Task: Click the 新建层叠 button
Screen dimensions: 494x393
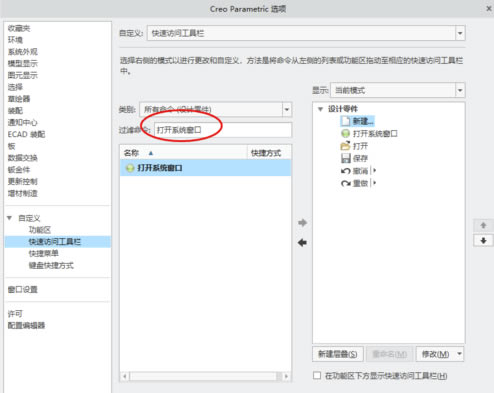Action: [x=337, y=354]
